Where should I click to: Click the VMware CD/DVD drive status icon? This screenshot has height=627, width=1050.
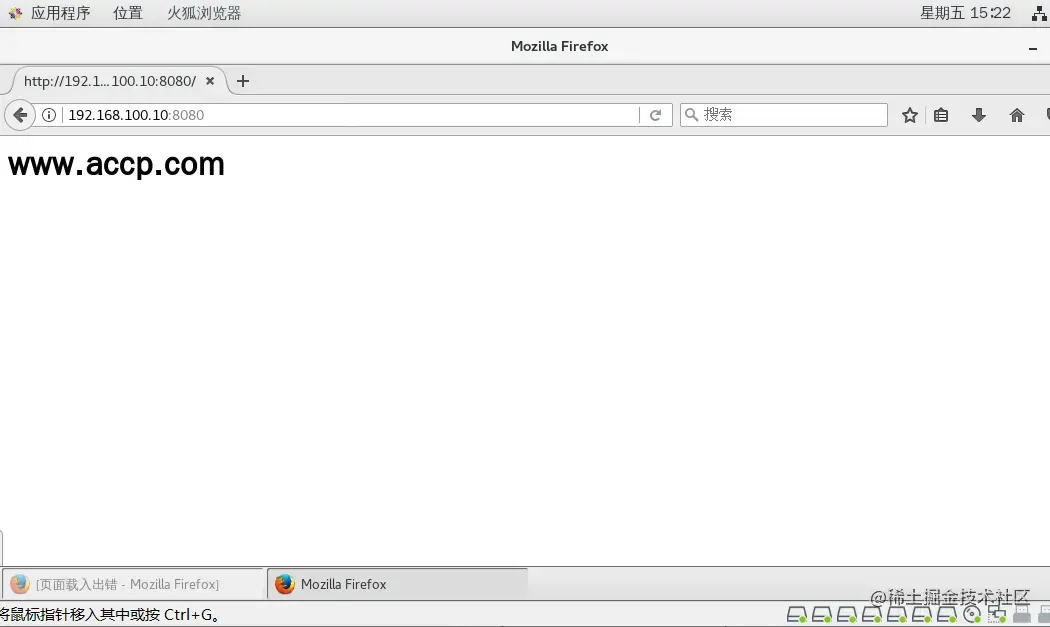pos(972,614)
